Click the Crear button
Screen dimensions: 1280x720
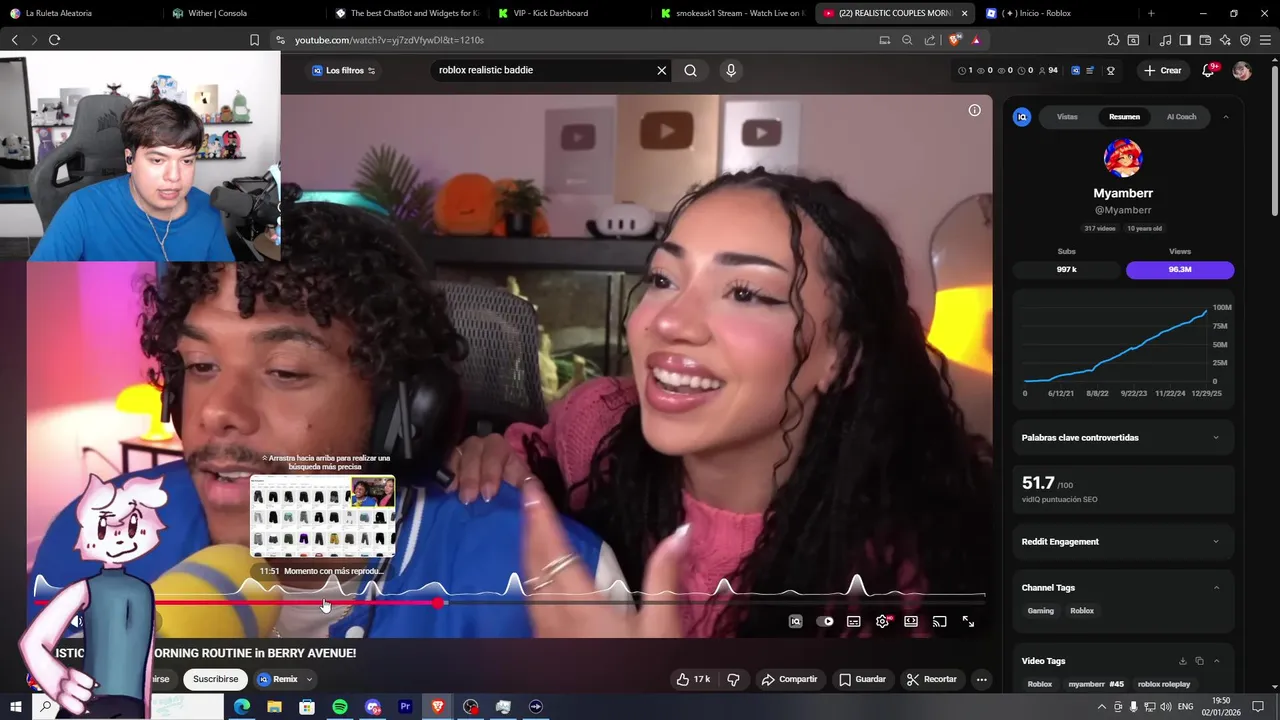point(1163,70)
